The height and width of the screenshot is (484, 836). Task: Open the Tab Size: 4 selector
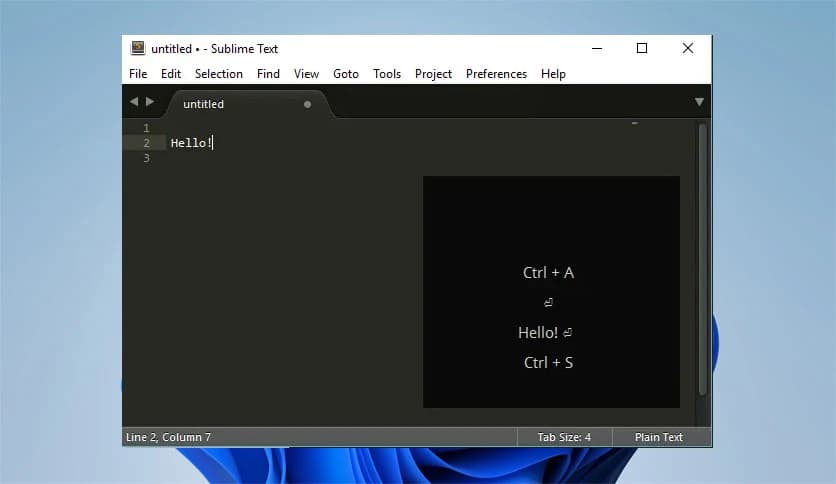[564, 437]
